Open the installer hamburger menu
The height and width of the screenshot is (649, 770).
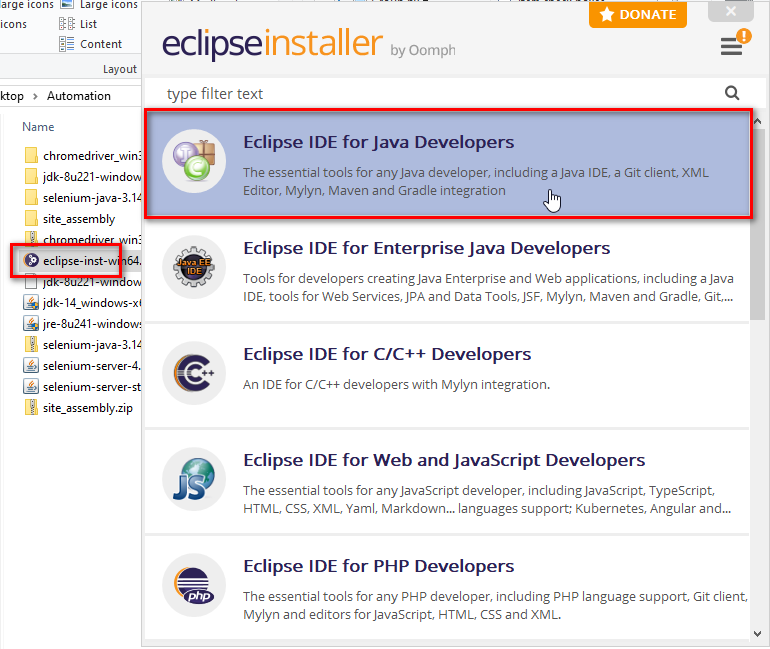click(x=731, y=47)
